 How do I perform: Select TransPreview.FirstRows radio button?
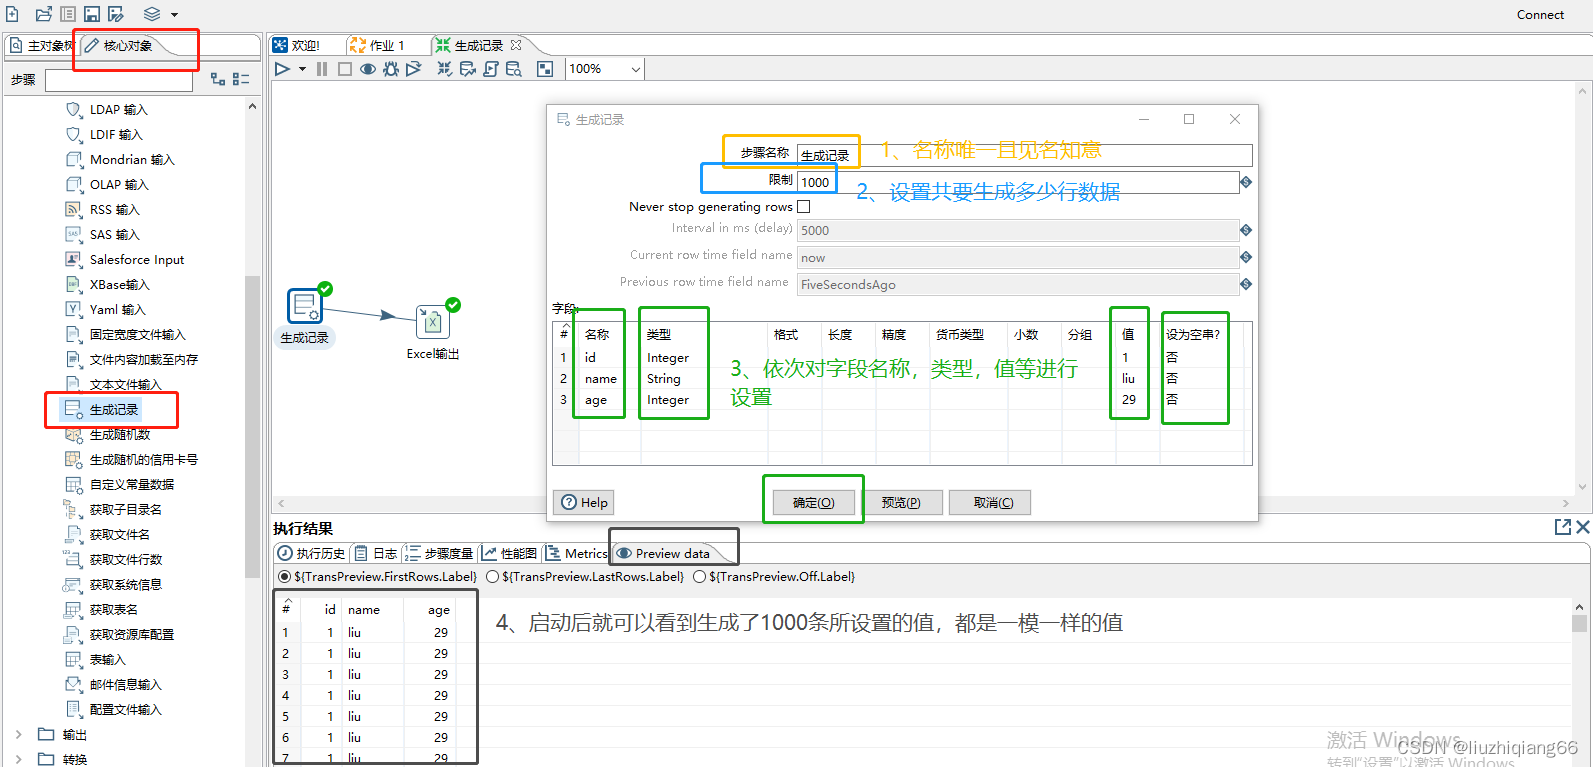[x=285, y=576]
